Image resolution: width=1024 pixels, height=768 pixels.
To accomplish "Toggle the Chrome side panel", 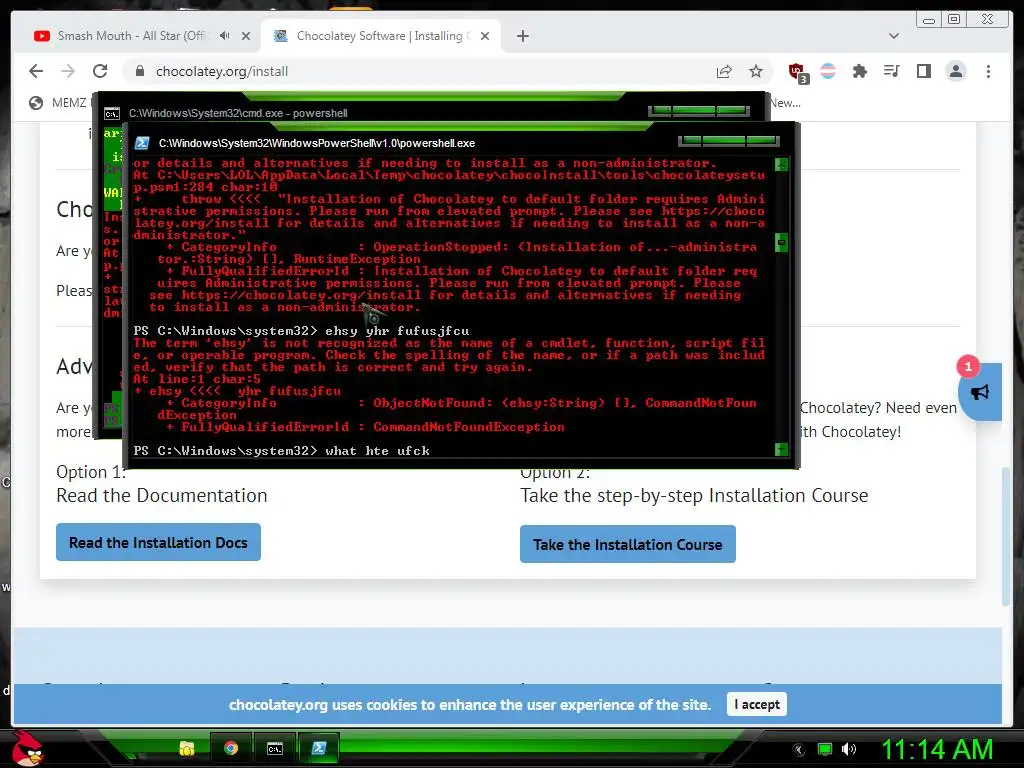I will [x=923, y=71].
